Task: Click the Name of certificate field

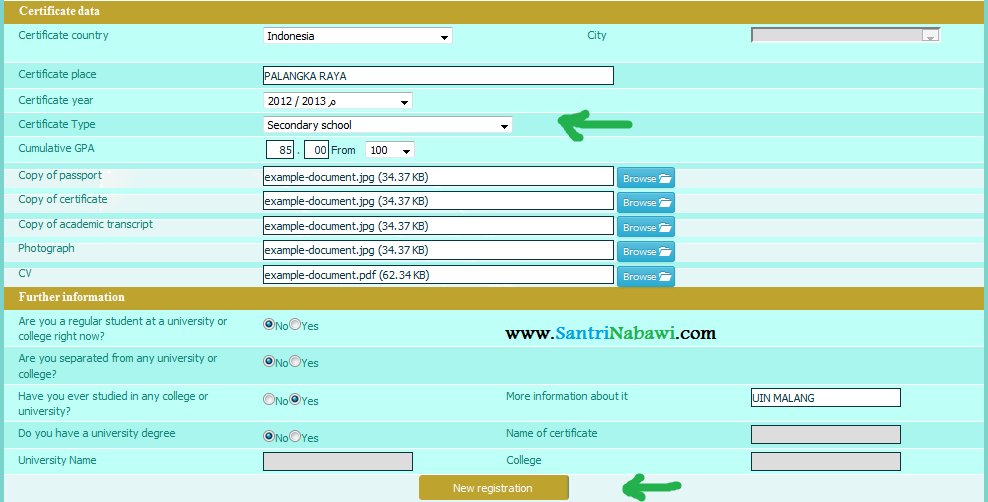Action: pyautogui.click(x=825, y=435)
